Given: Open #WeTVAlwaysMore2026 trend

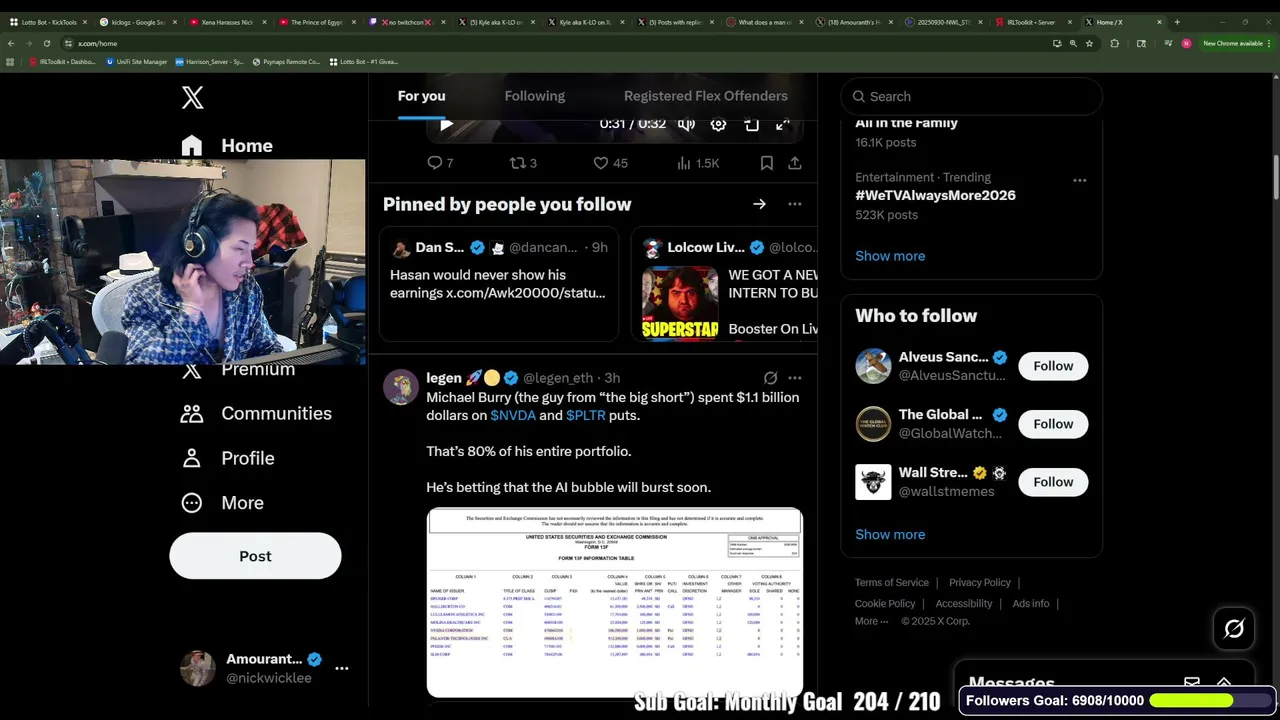Looking at the screenshot, I should pos(935,195).
